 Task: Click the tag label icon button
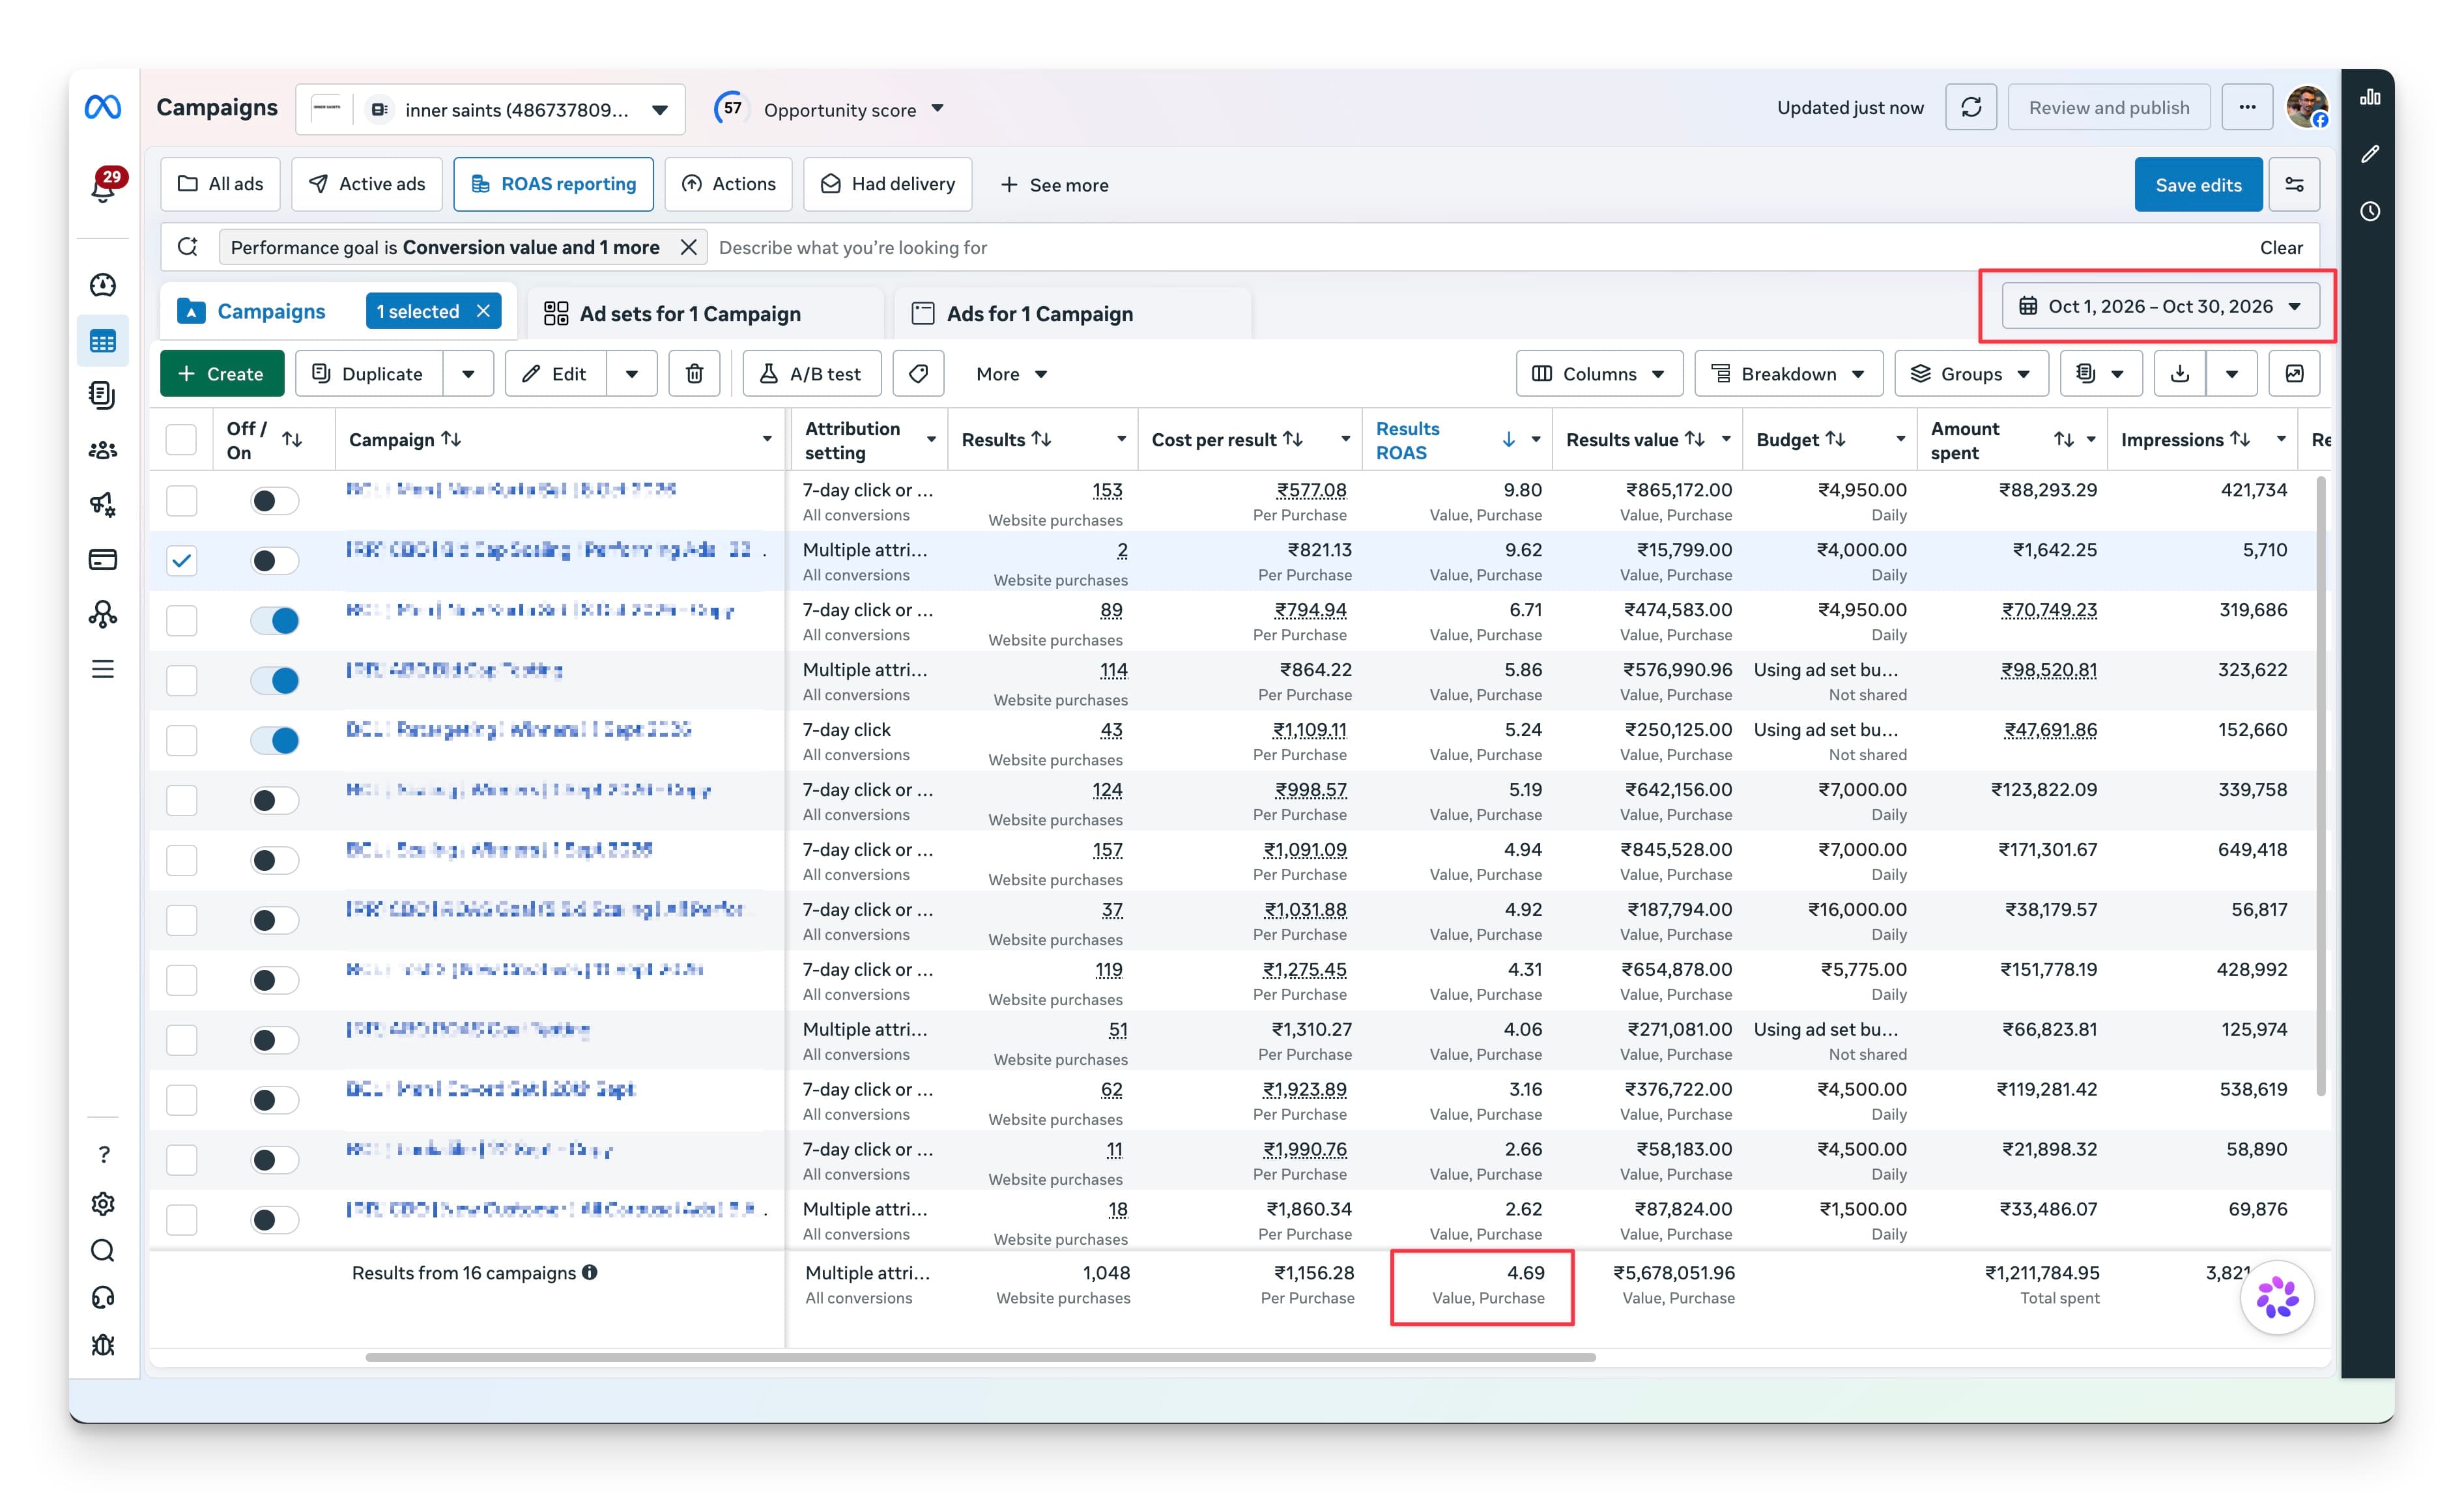918,374
